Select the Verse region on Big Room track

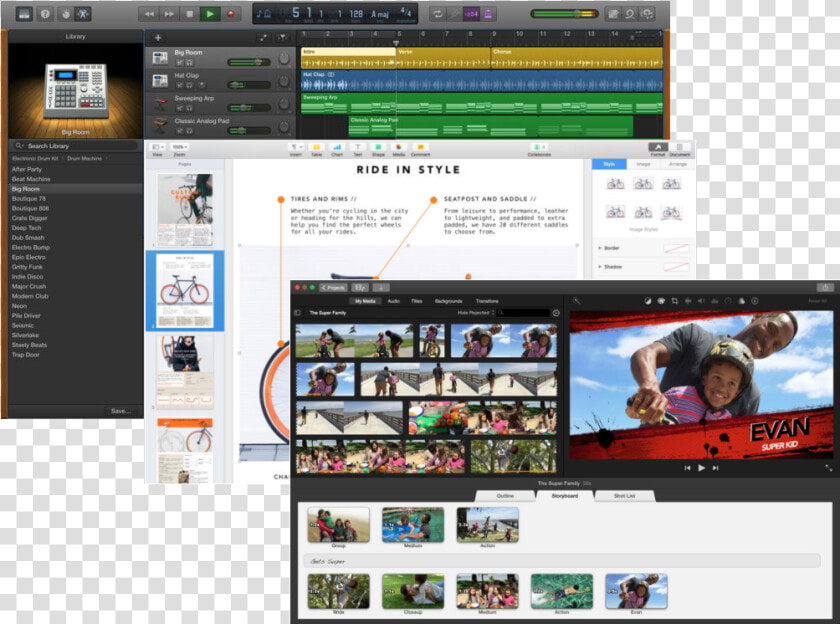coord(443,58)
